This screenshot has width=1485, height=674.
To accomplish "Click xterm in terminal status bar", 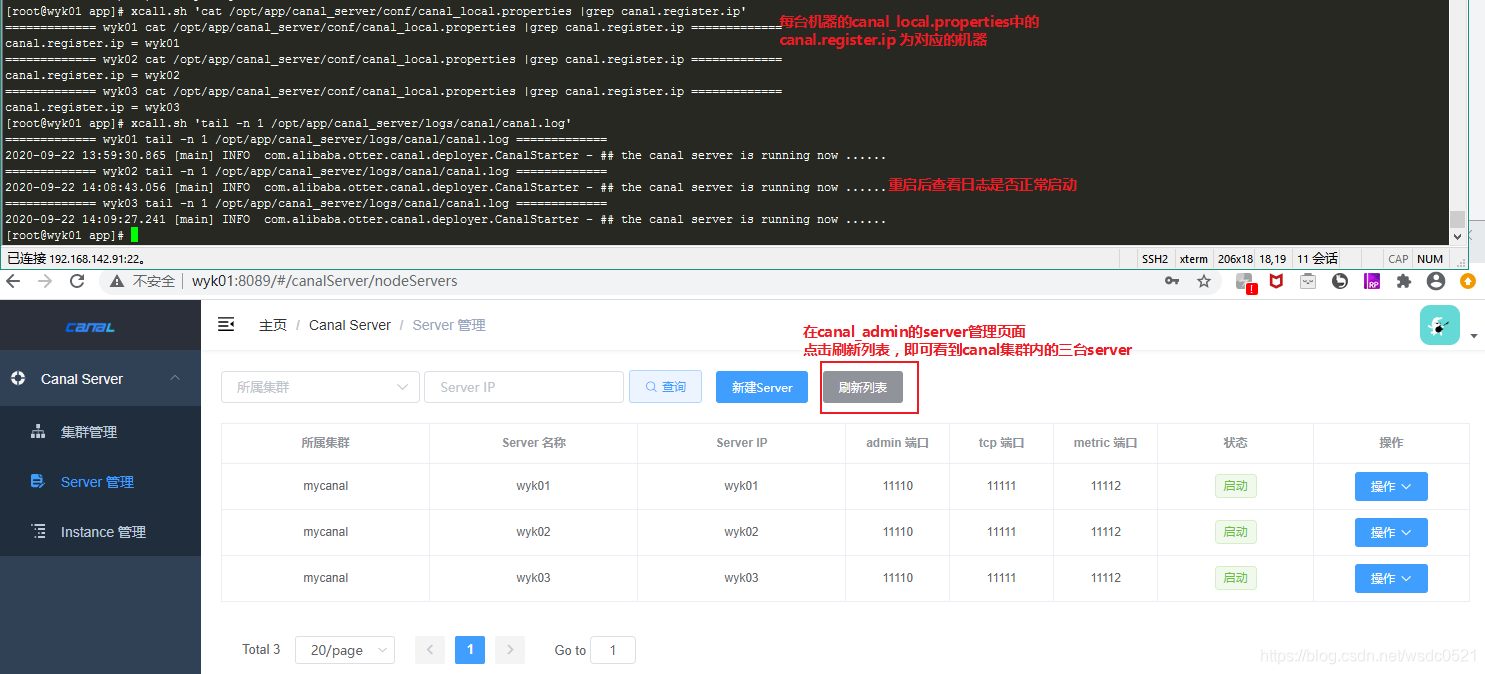I will point(1193,258).
